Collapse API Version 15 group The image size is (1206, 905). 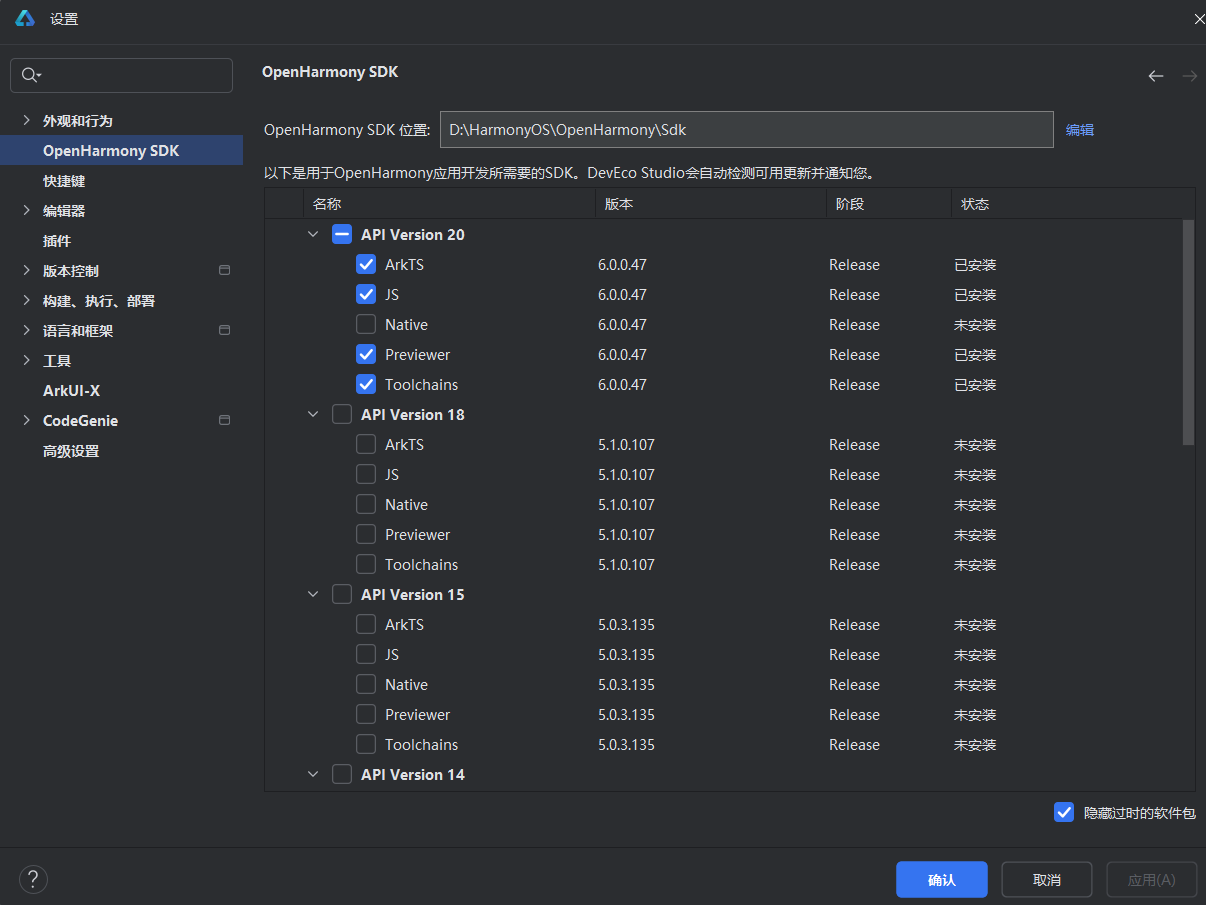click(x=313, y=594)
